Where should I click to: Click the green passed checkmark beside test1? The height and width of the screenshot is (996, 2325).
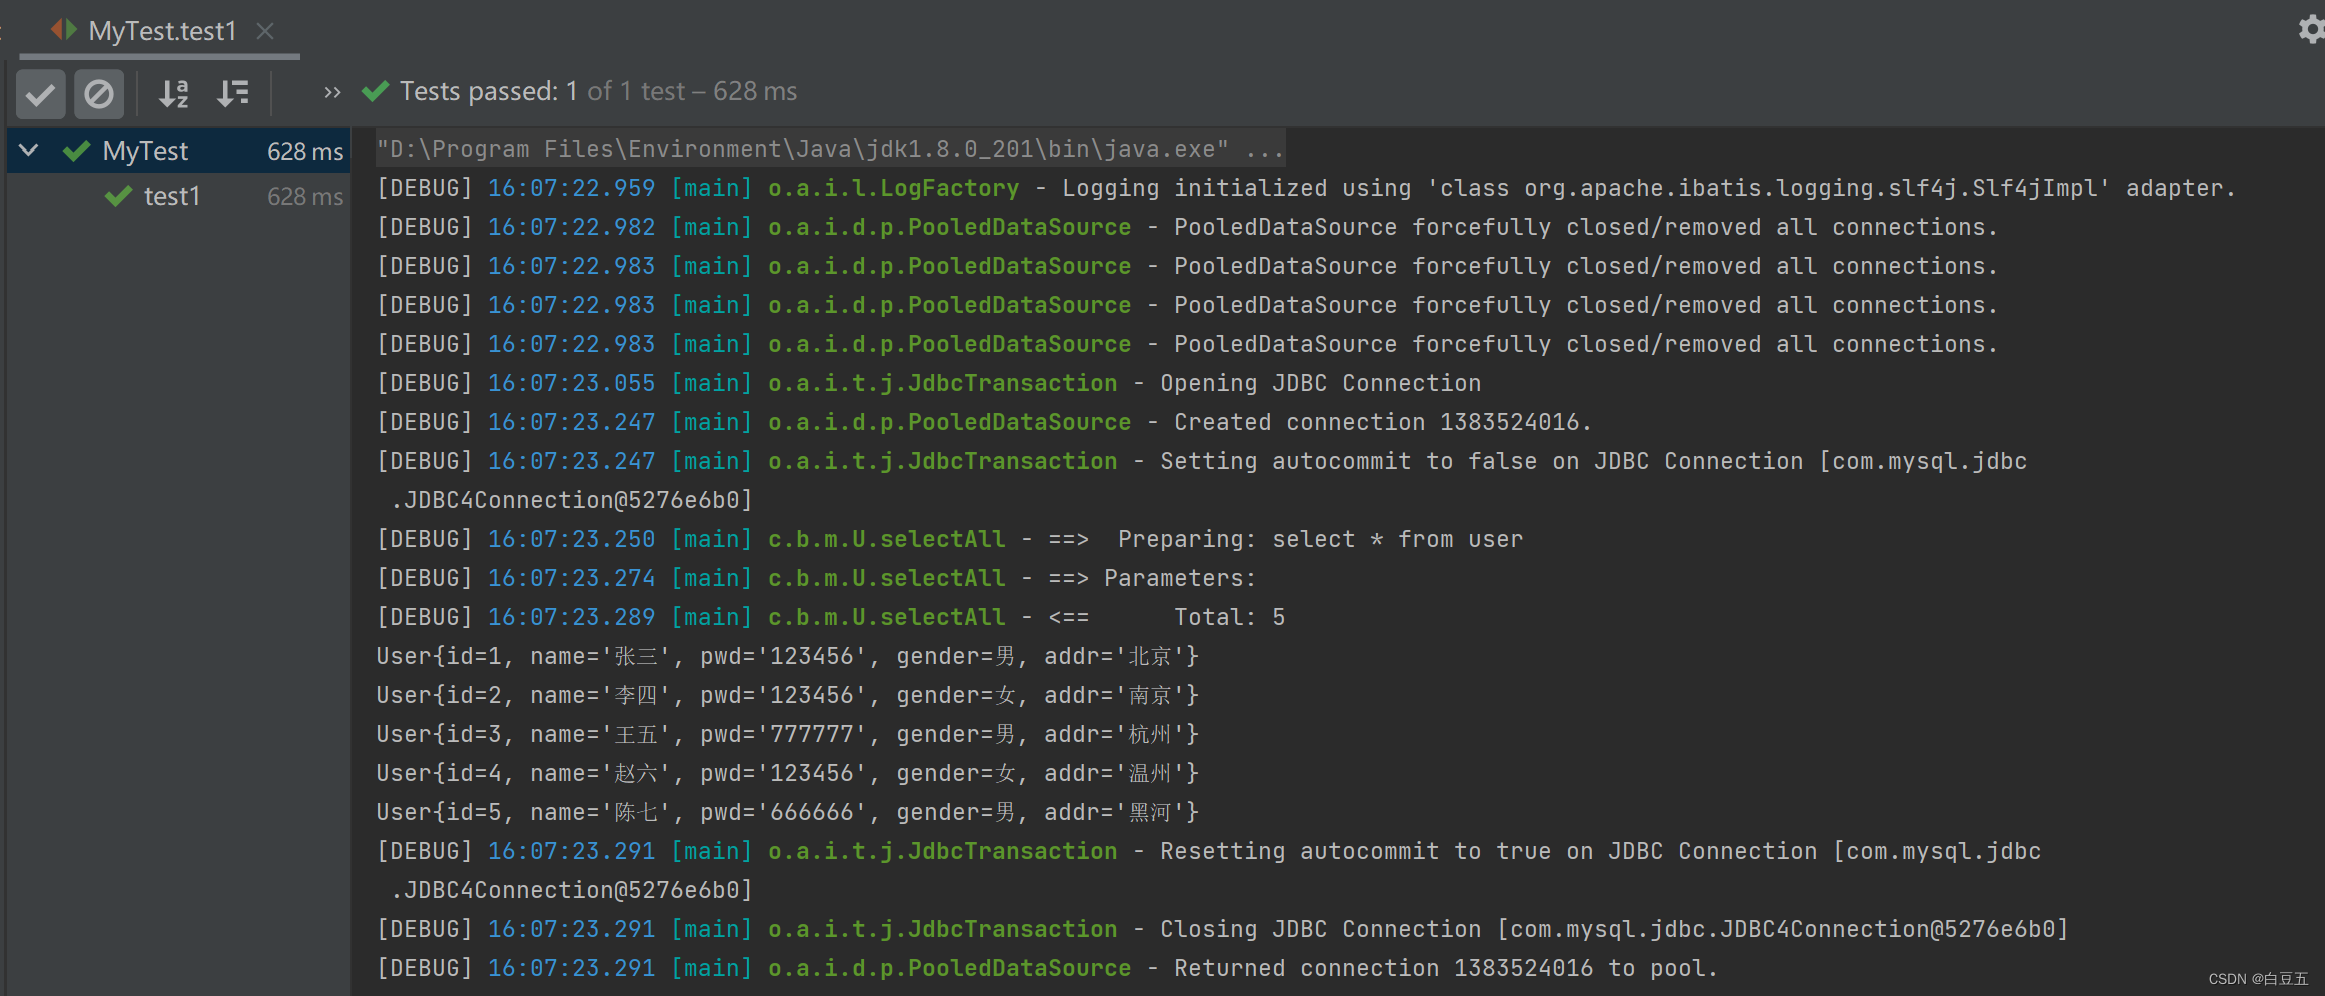click(x=119, y=196)
